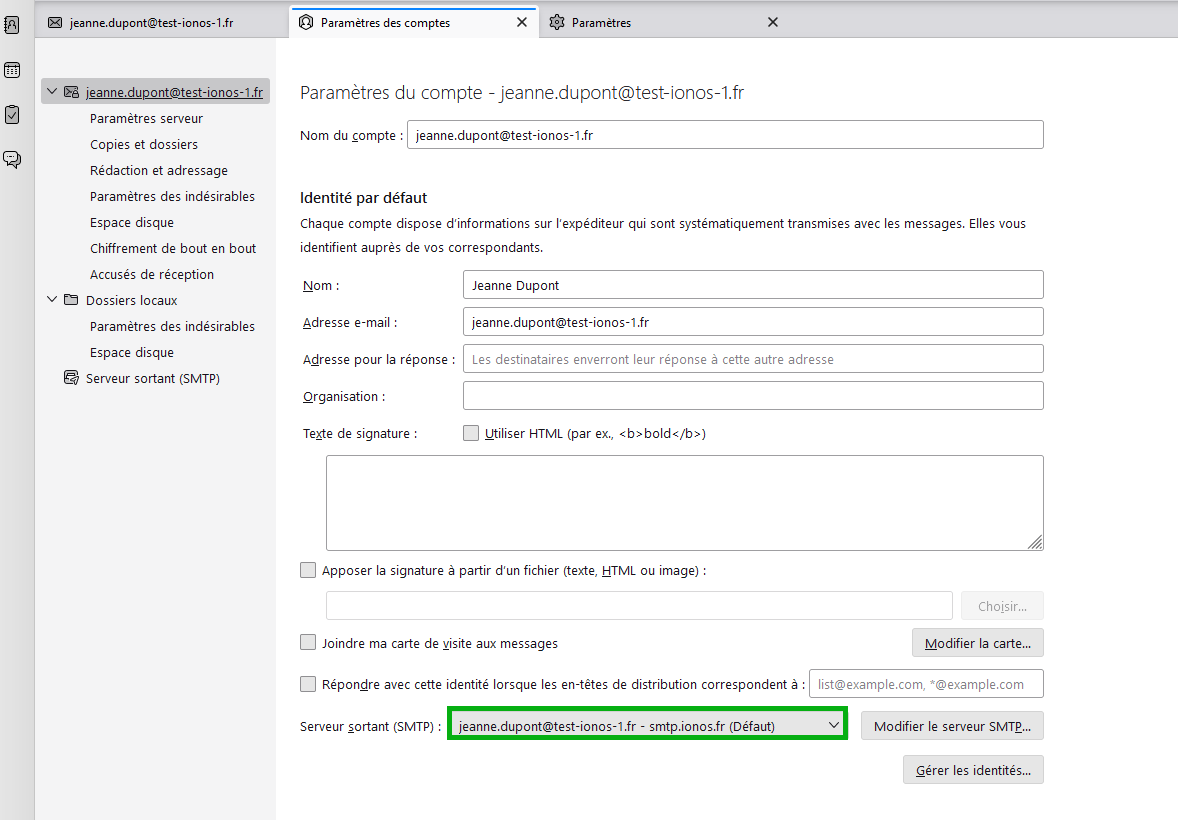The image size is (1178, 820).
Task: Collapse the jeanne.dupont account tree node
Action: click(x=52, y=92)
